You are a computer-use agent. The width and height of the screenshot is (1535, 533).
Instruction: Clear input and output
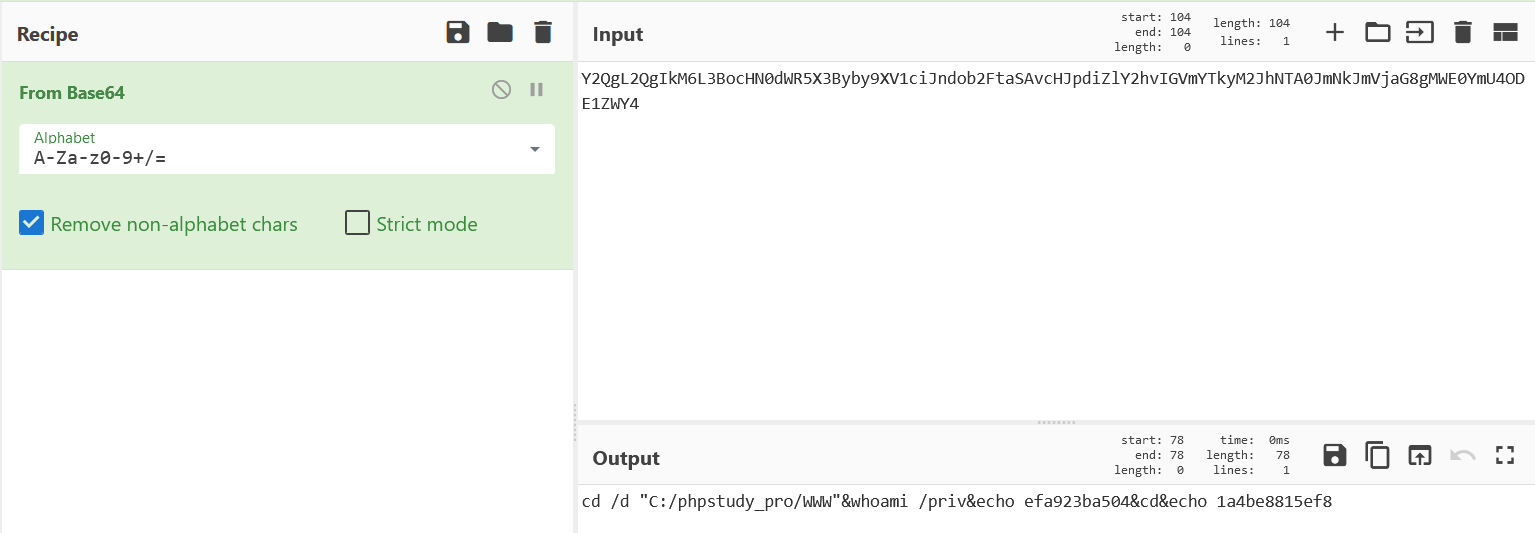[1463, 32]
